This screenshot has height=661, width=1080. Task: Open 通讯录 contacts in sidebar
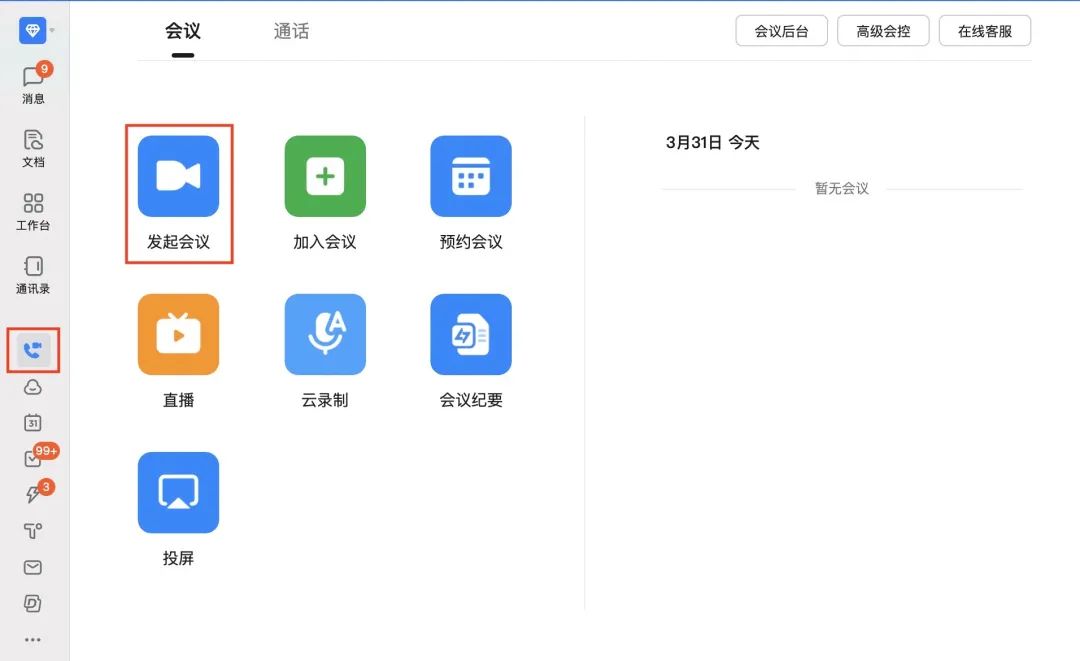pyautogui.click(x=33, y=273)
